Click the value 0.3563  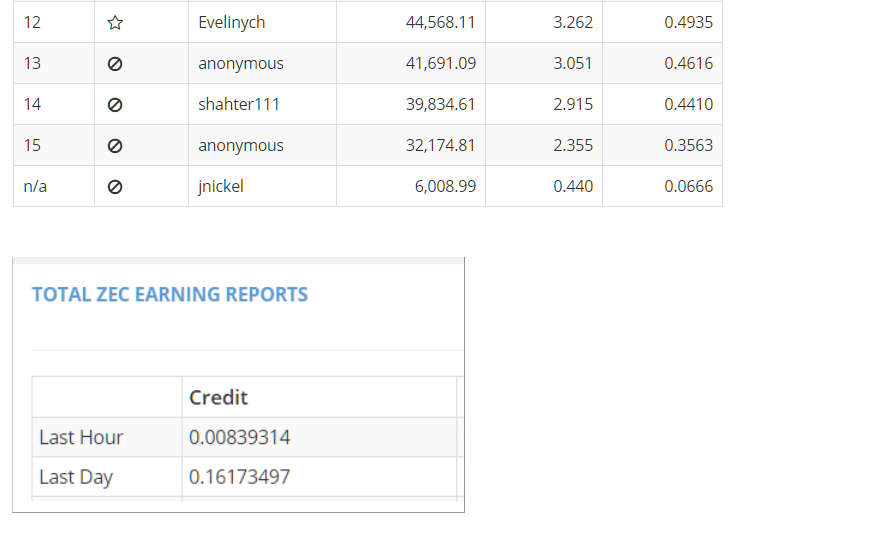(688, 145)
